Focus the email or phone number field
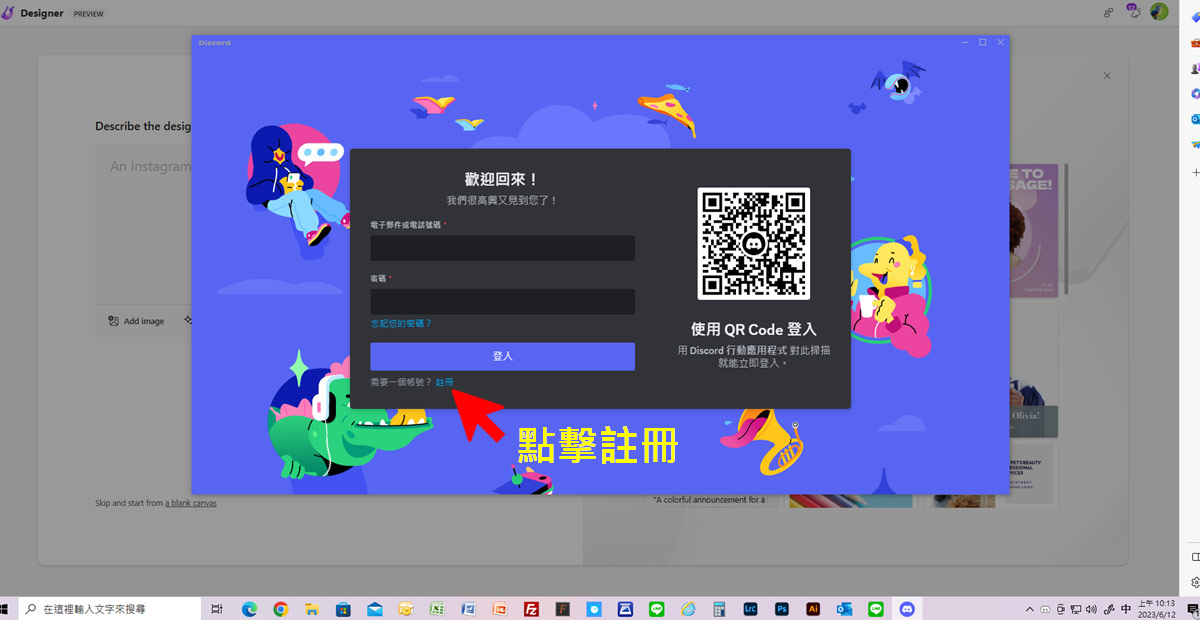Screen dimensions: 1200x620 (502, 248)
